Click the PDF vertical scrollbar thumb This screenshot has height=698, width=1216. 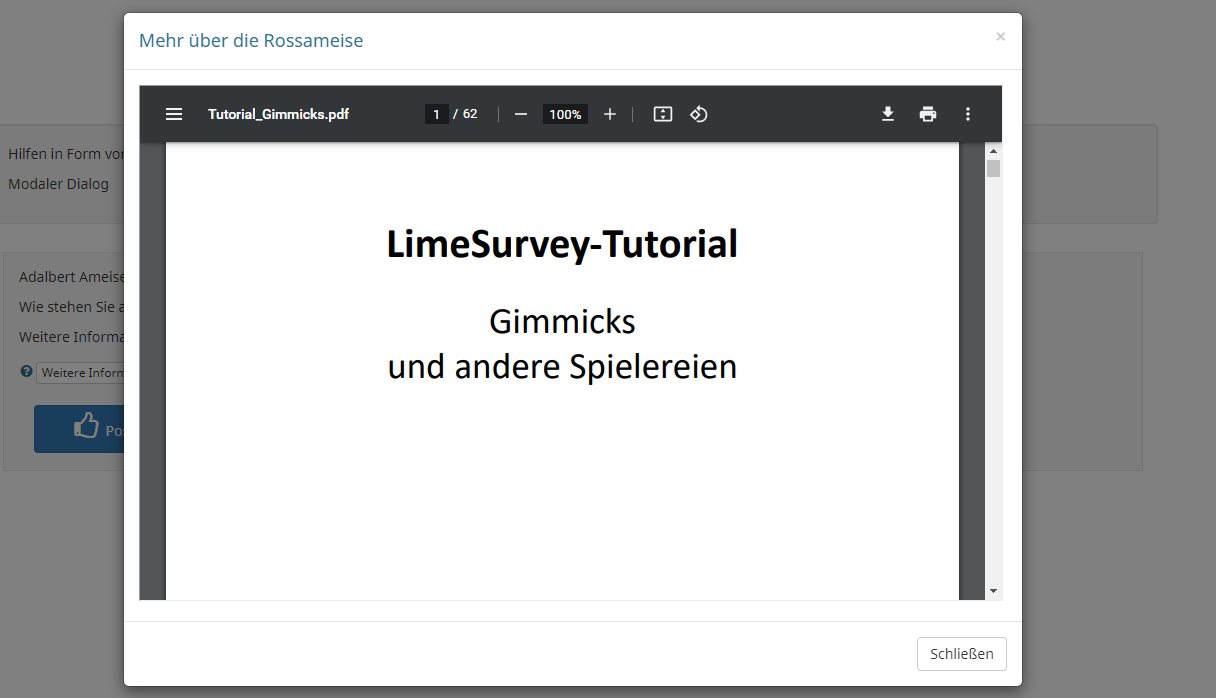click(x=993, y=168)
